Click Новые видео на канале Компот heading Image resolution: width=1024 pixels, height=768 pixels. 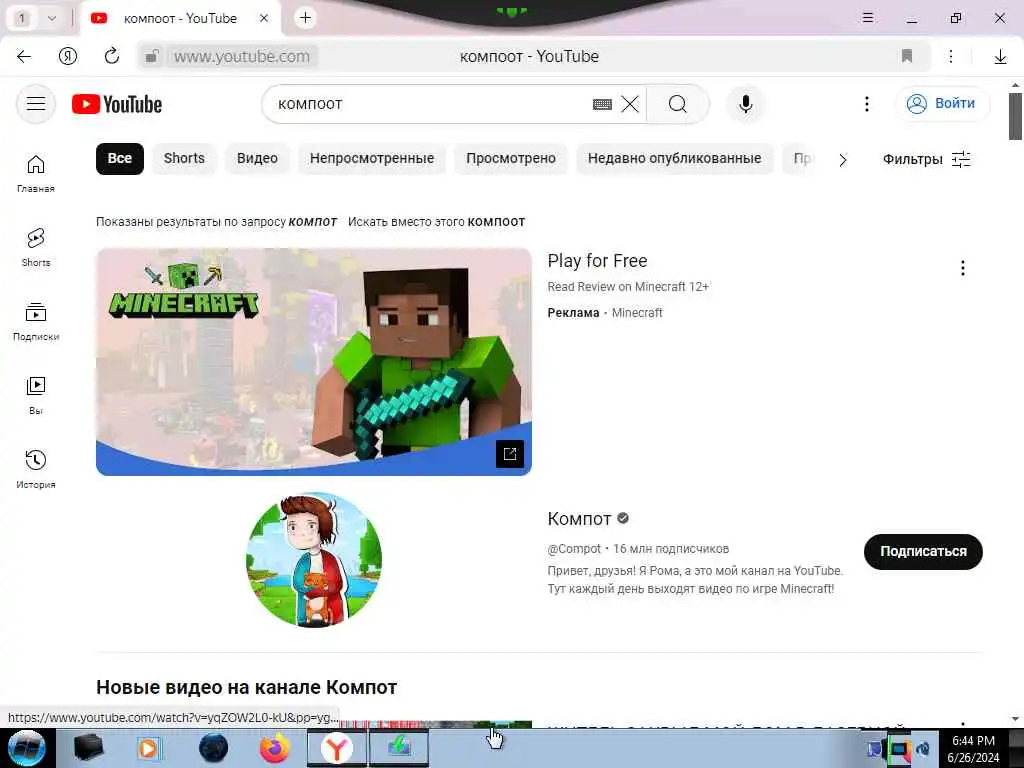(x=246, y=688)
